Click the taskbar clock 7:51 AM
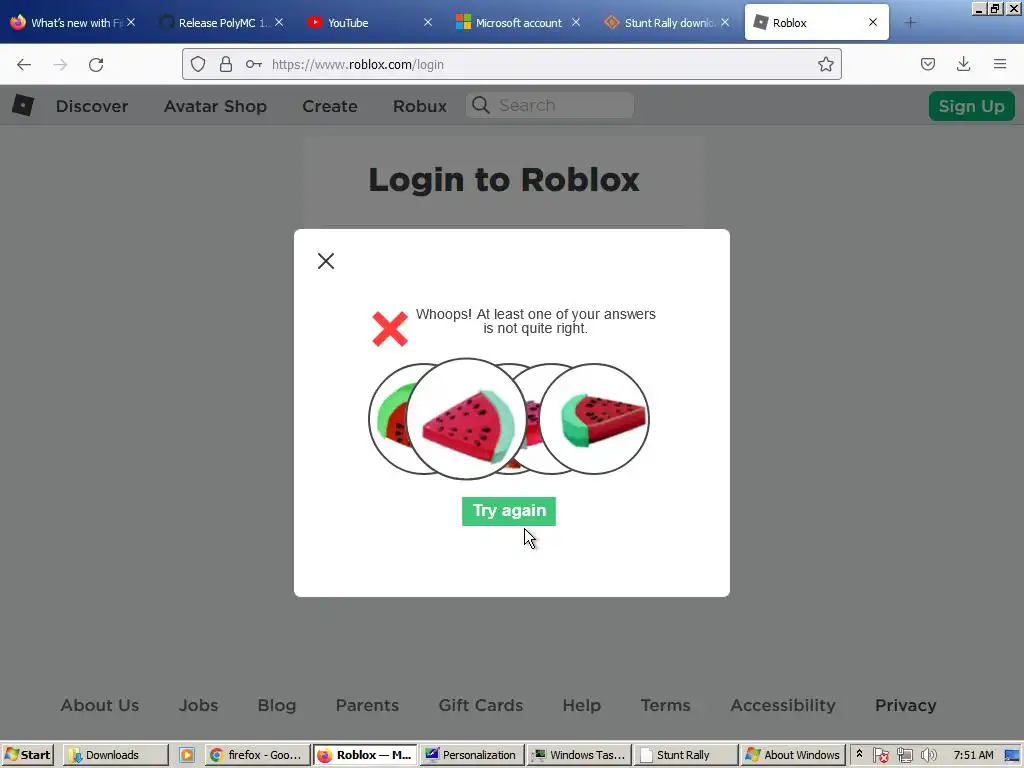The width and height of the screenshot is (1024, 768). 973,755
